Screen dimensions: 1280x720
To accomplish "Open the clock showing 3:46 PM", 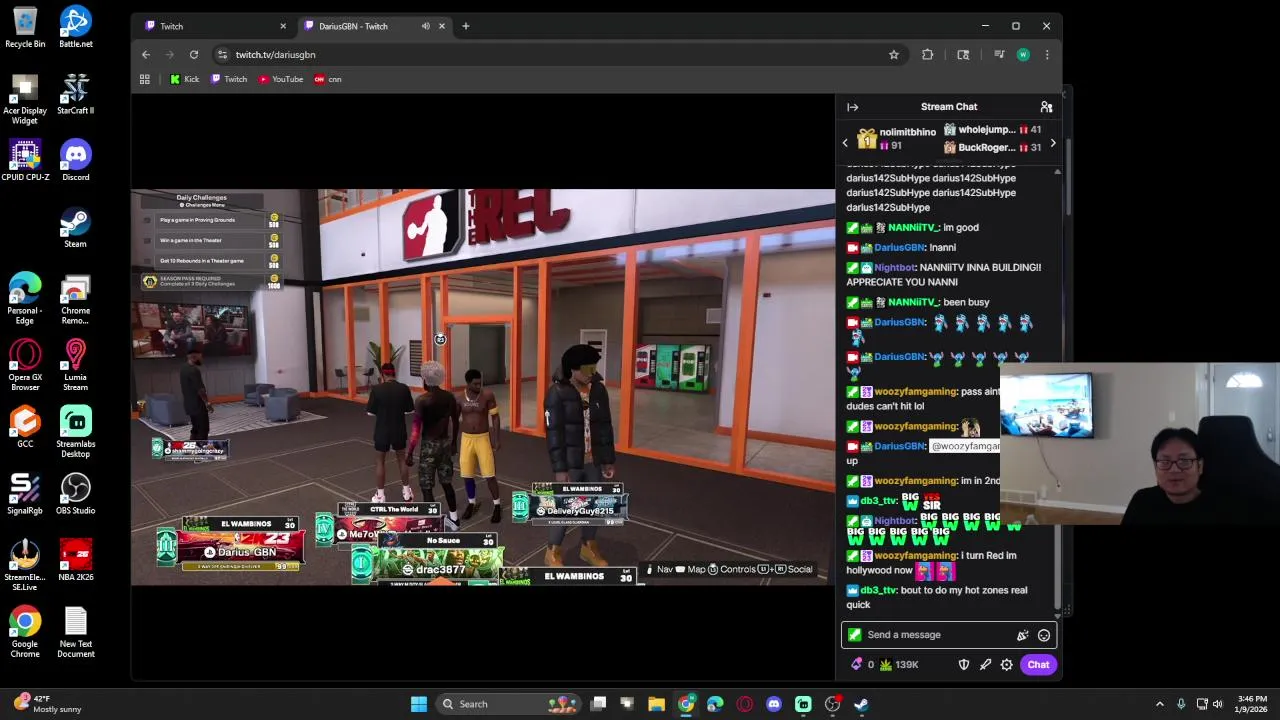I will click(x=1252, y=704).
